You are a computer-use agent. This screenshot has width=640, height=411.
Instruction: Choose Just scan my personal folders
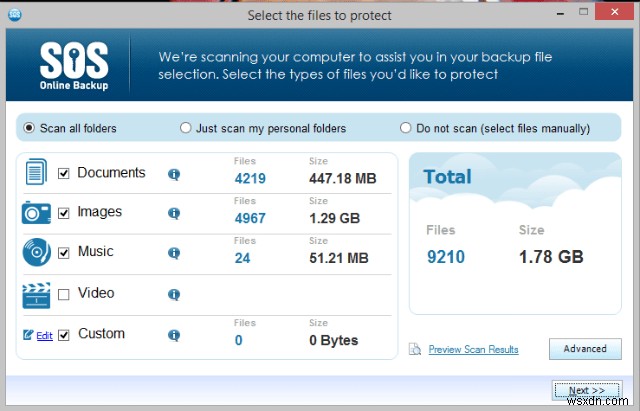tap(186, 128)
